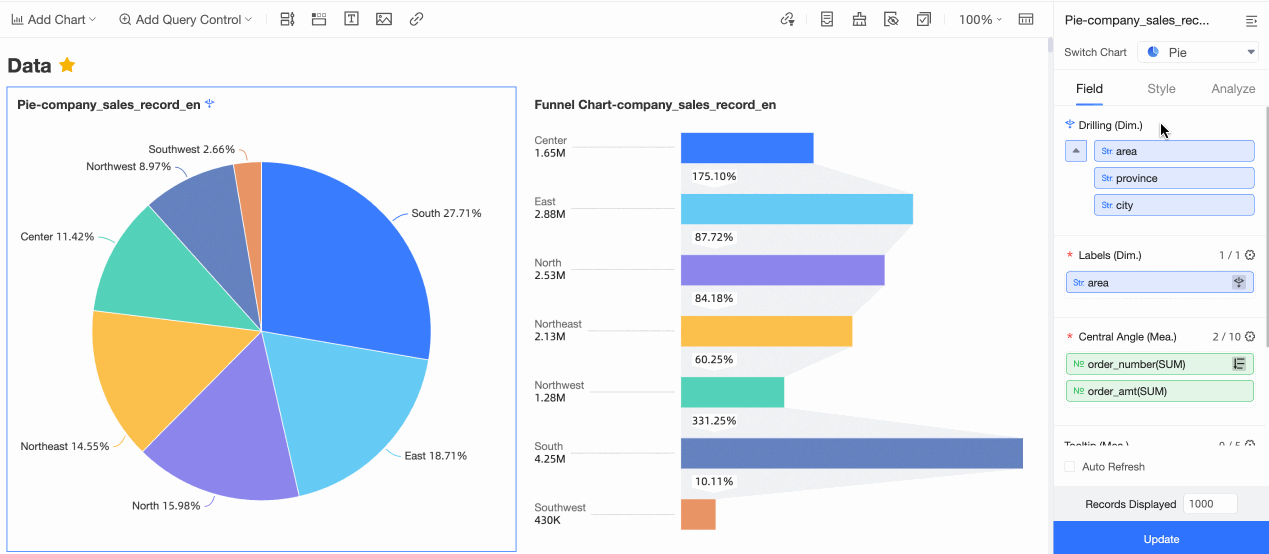Image resolution: width=1269 pixels, height=554 pixels.
Task: Click drill icon beside pie chart title
Action: (x=210, y=104)
